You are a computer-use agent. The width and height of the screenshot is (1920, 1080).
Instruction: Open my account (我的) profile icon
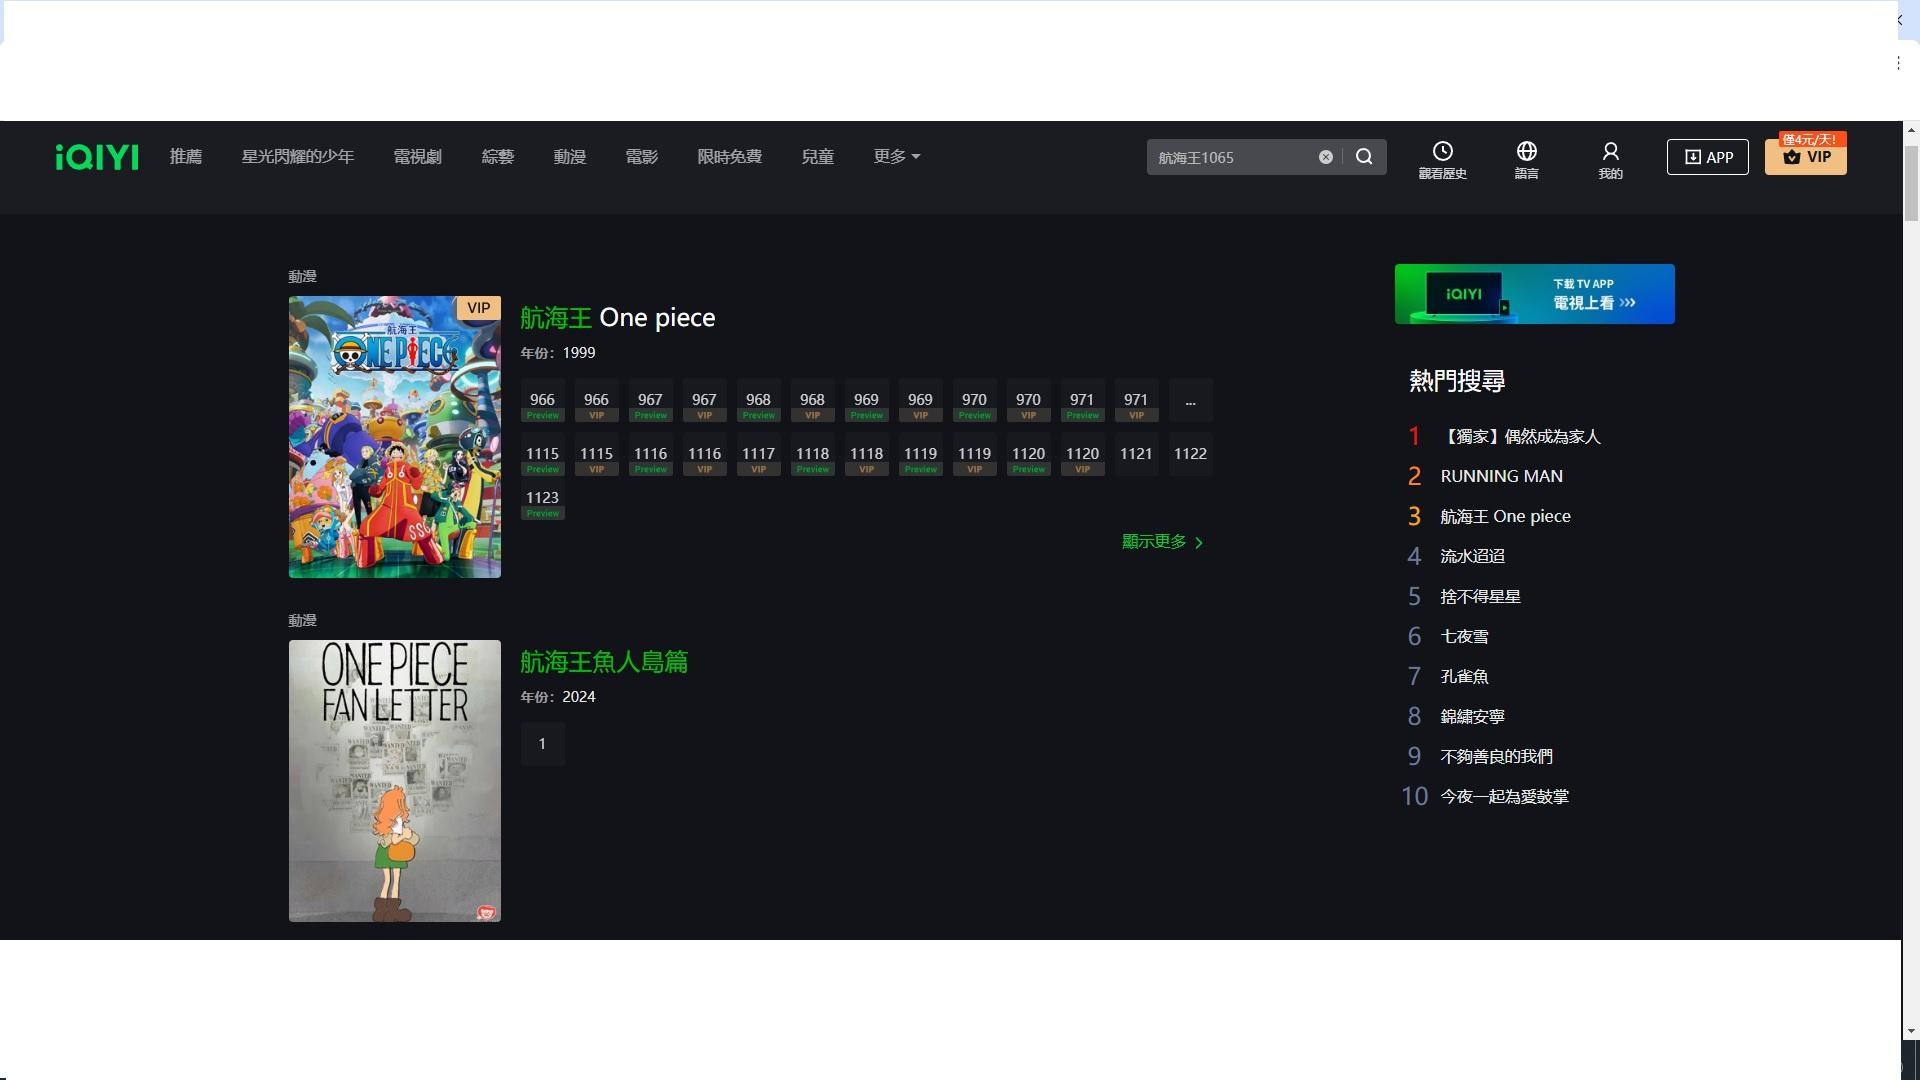click(x=1610, y=159)
